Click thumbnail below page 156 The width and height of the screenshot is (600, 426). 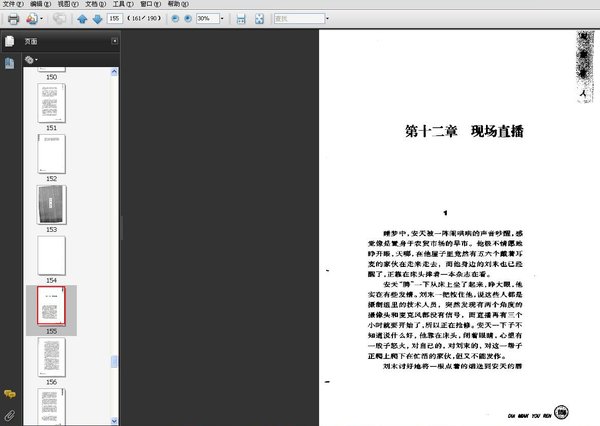pyautogui.click(x=52, y=406)
